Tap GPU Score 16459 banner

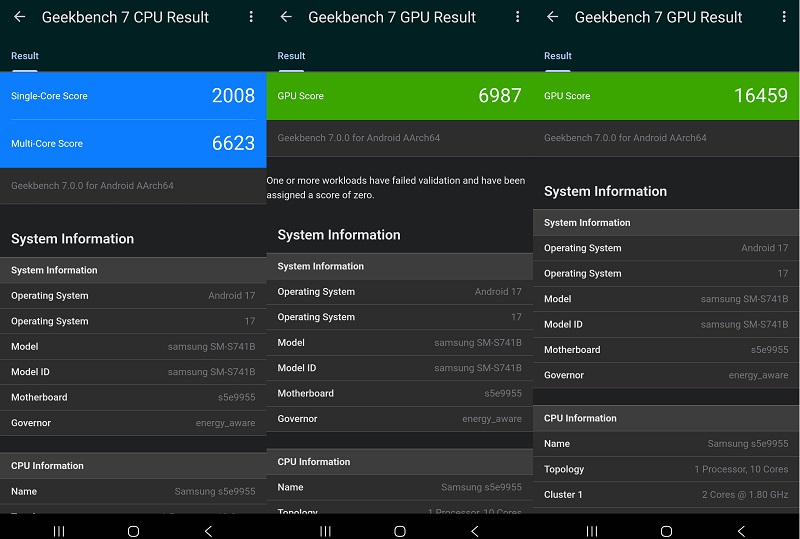tap(666, 95)
